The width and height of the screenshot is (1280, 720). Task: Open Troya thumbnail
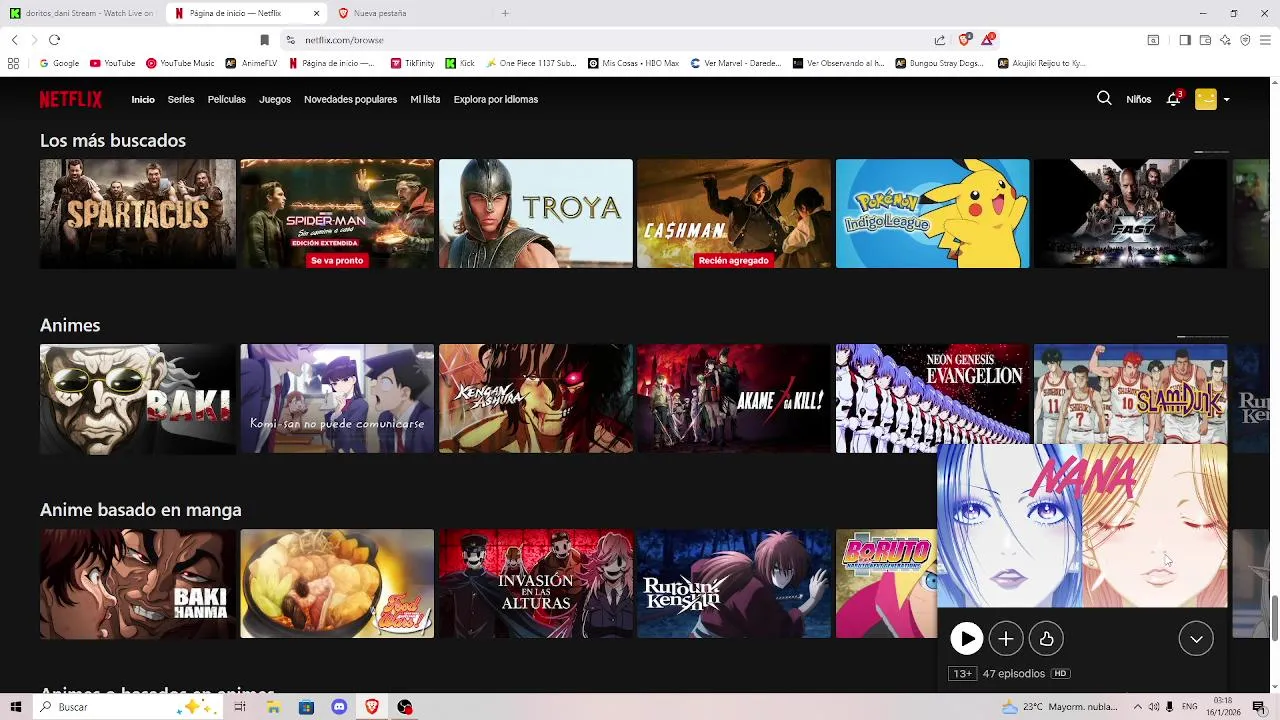(536, 214)
